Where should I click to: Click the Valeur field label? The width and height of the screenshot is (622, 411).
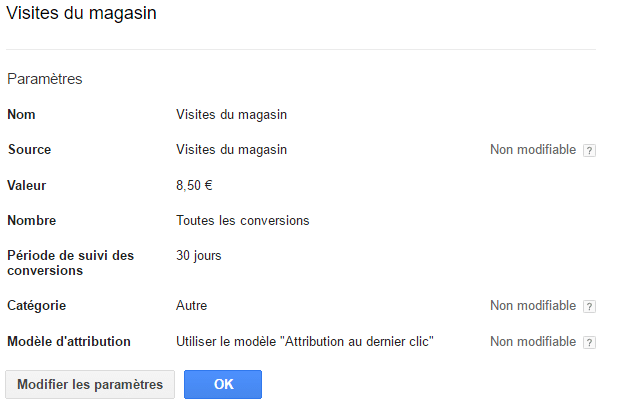point(27,185)
